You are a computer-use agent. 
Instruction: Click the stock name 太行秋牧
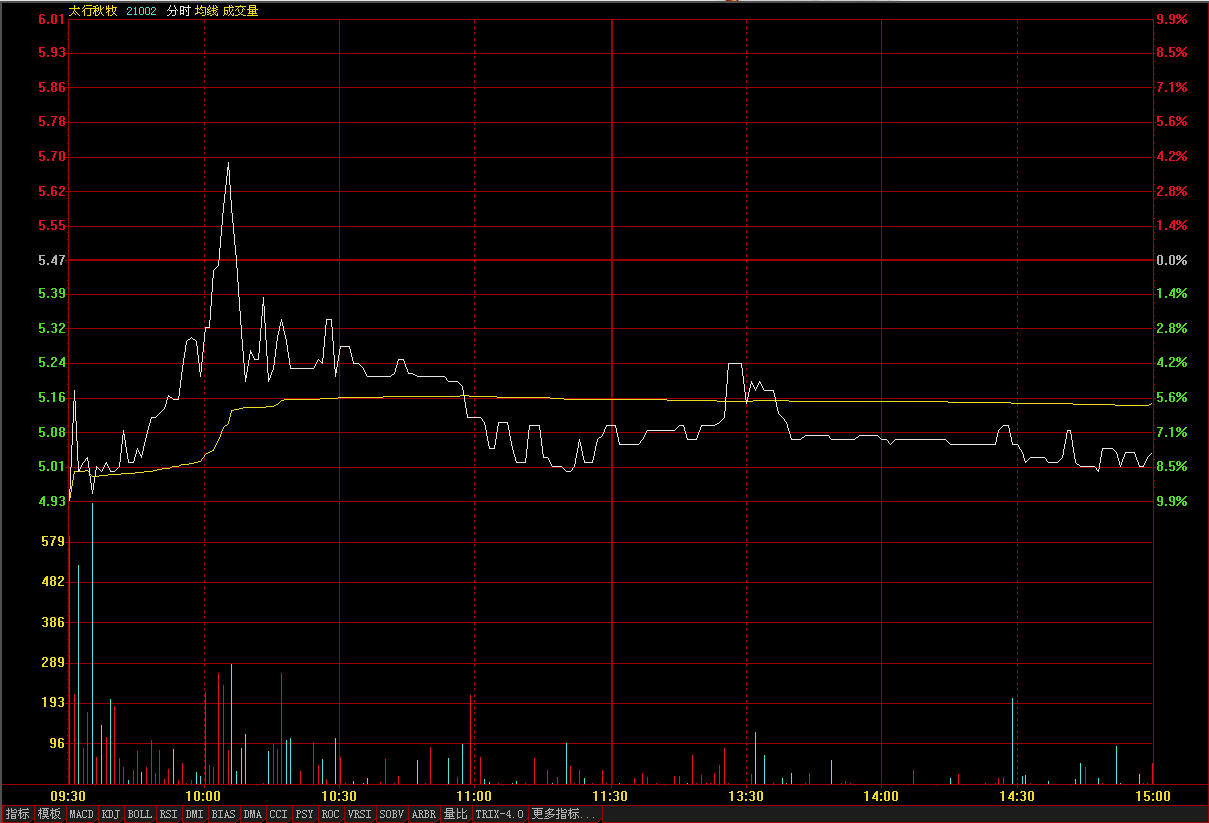click(93, 11)
